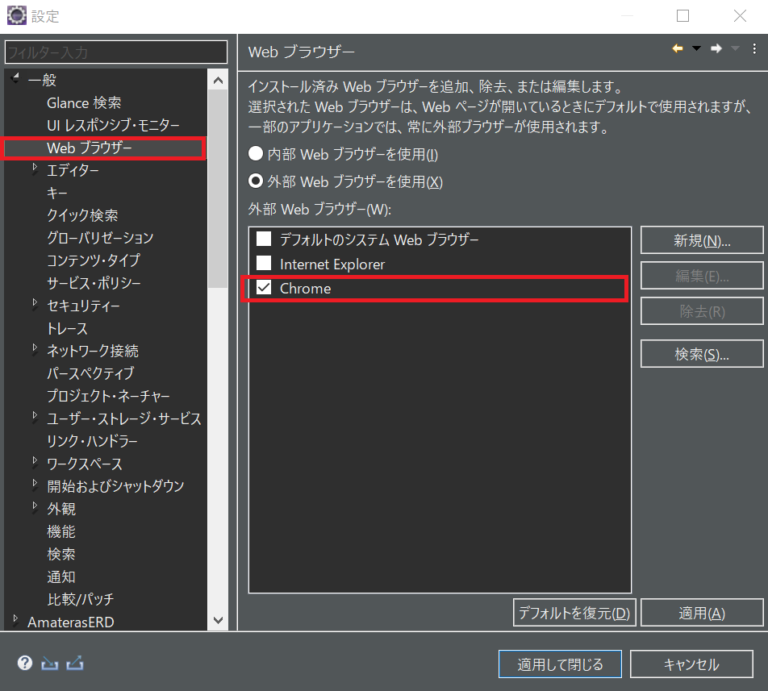Check the Internet Explorer checkbox
The width and height of the screenshot is (768, 691).
[x=264, y=264]
